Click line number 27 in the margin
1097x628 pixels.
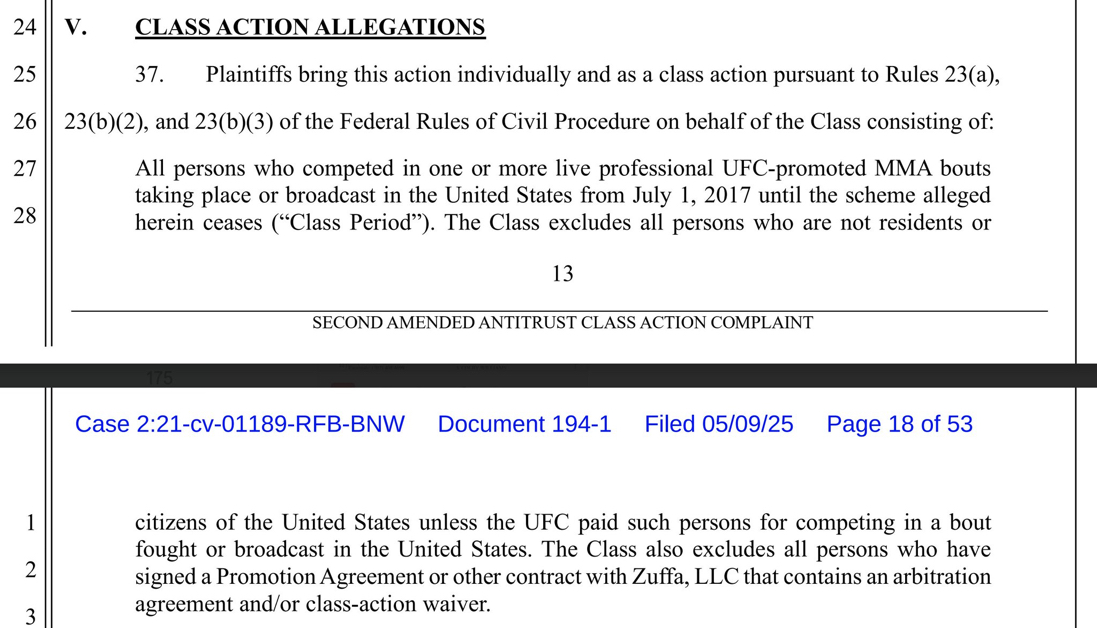(25, 169)
